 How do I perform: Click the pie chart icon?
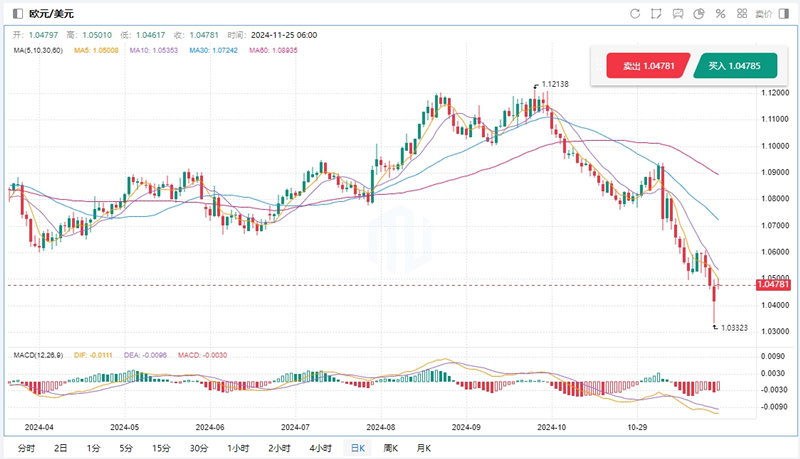coord(700,14)
